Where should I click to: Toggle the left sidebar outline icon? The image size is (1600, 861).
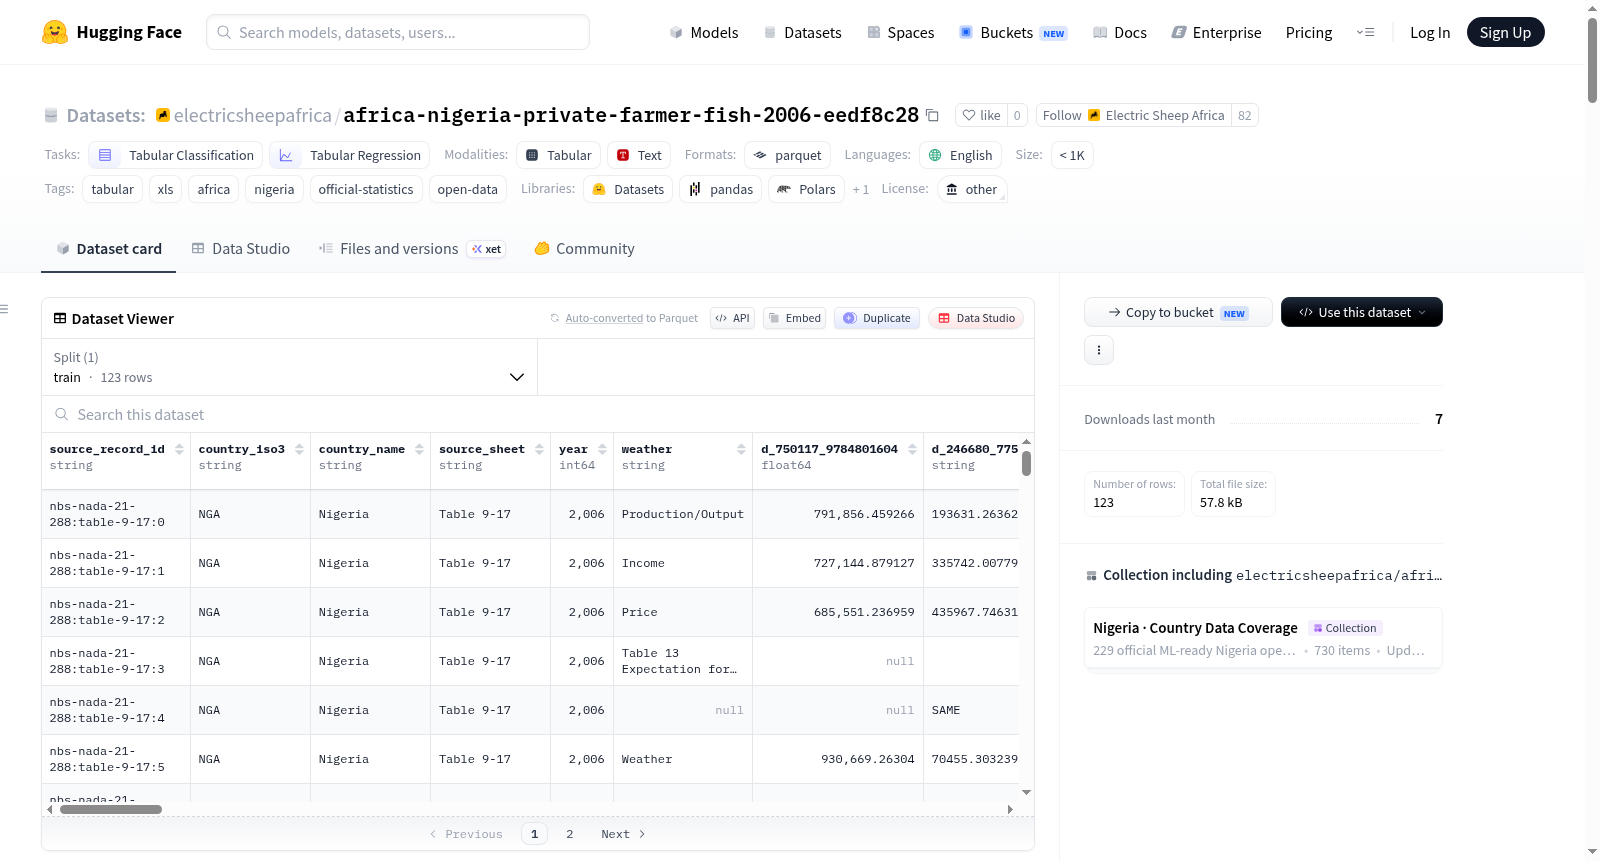5,309
